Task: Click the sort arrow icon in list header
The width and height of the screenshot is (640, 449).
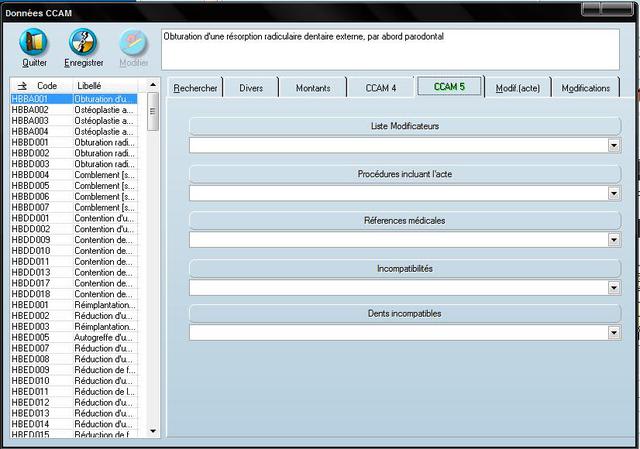Action: click(22, 86)
